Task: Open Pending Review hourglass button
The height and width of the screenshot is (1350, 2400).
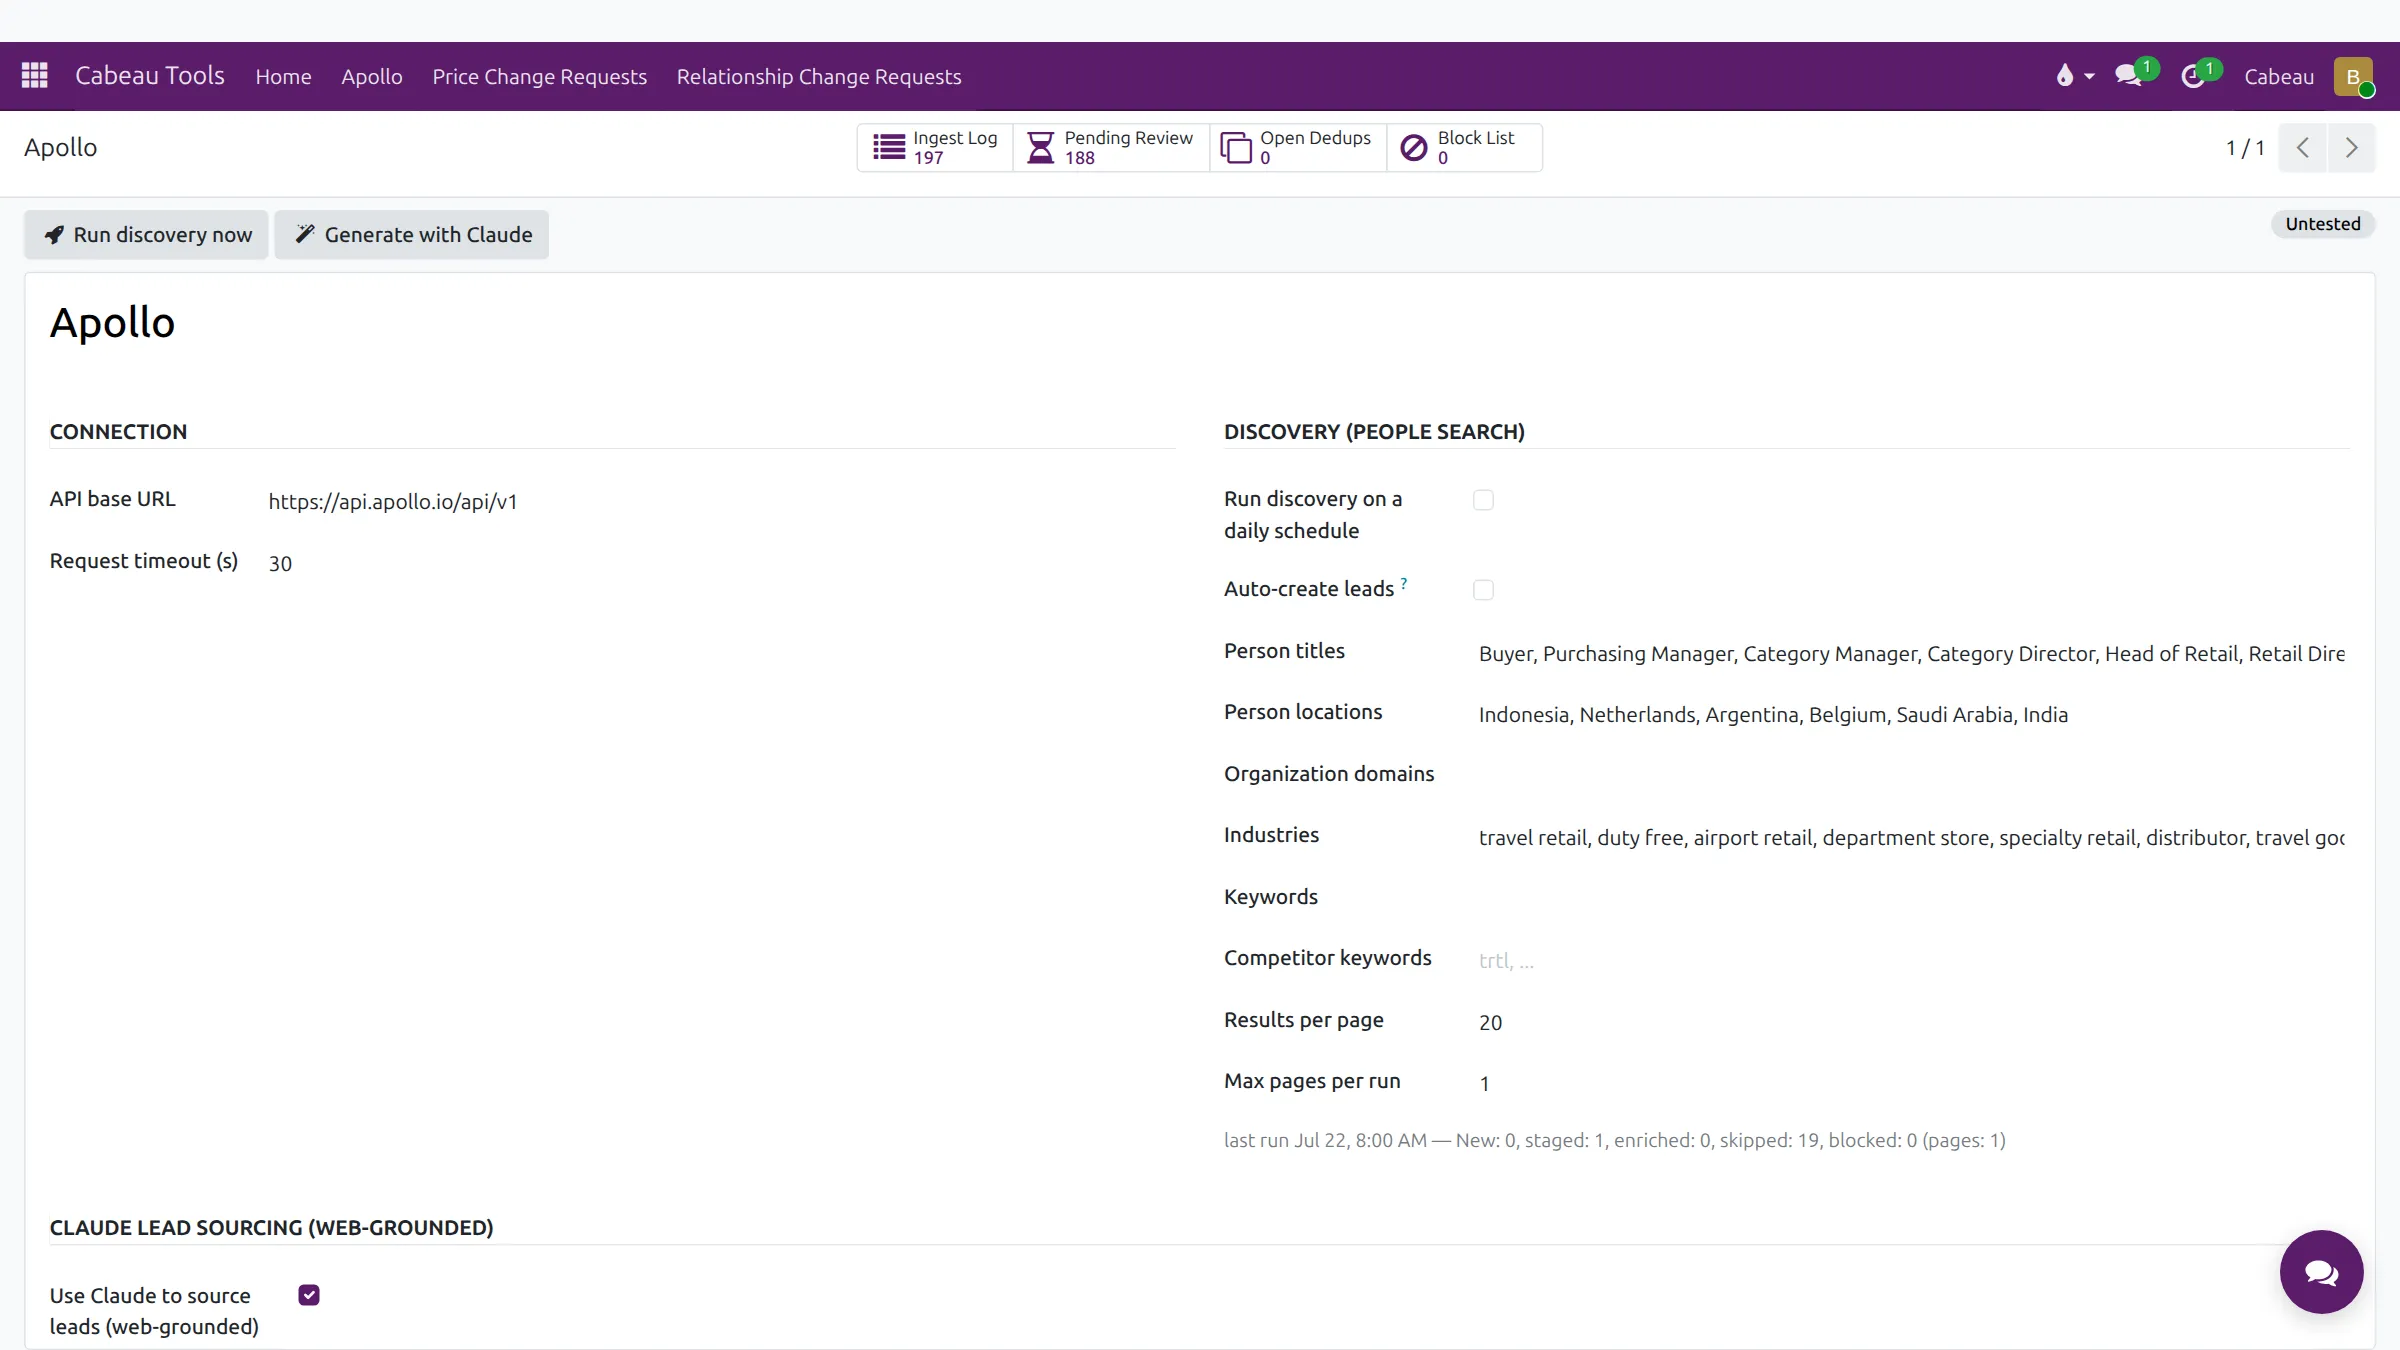Action: click(1111, 148)
